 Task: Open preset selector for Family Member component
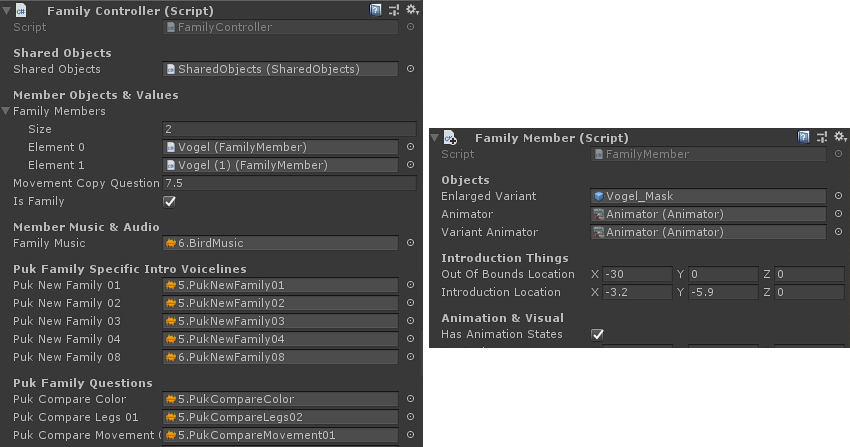coord(822,137)
